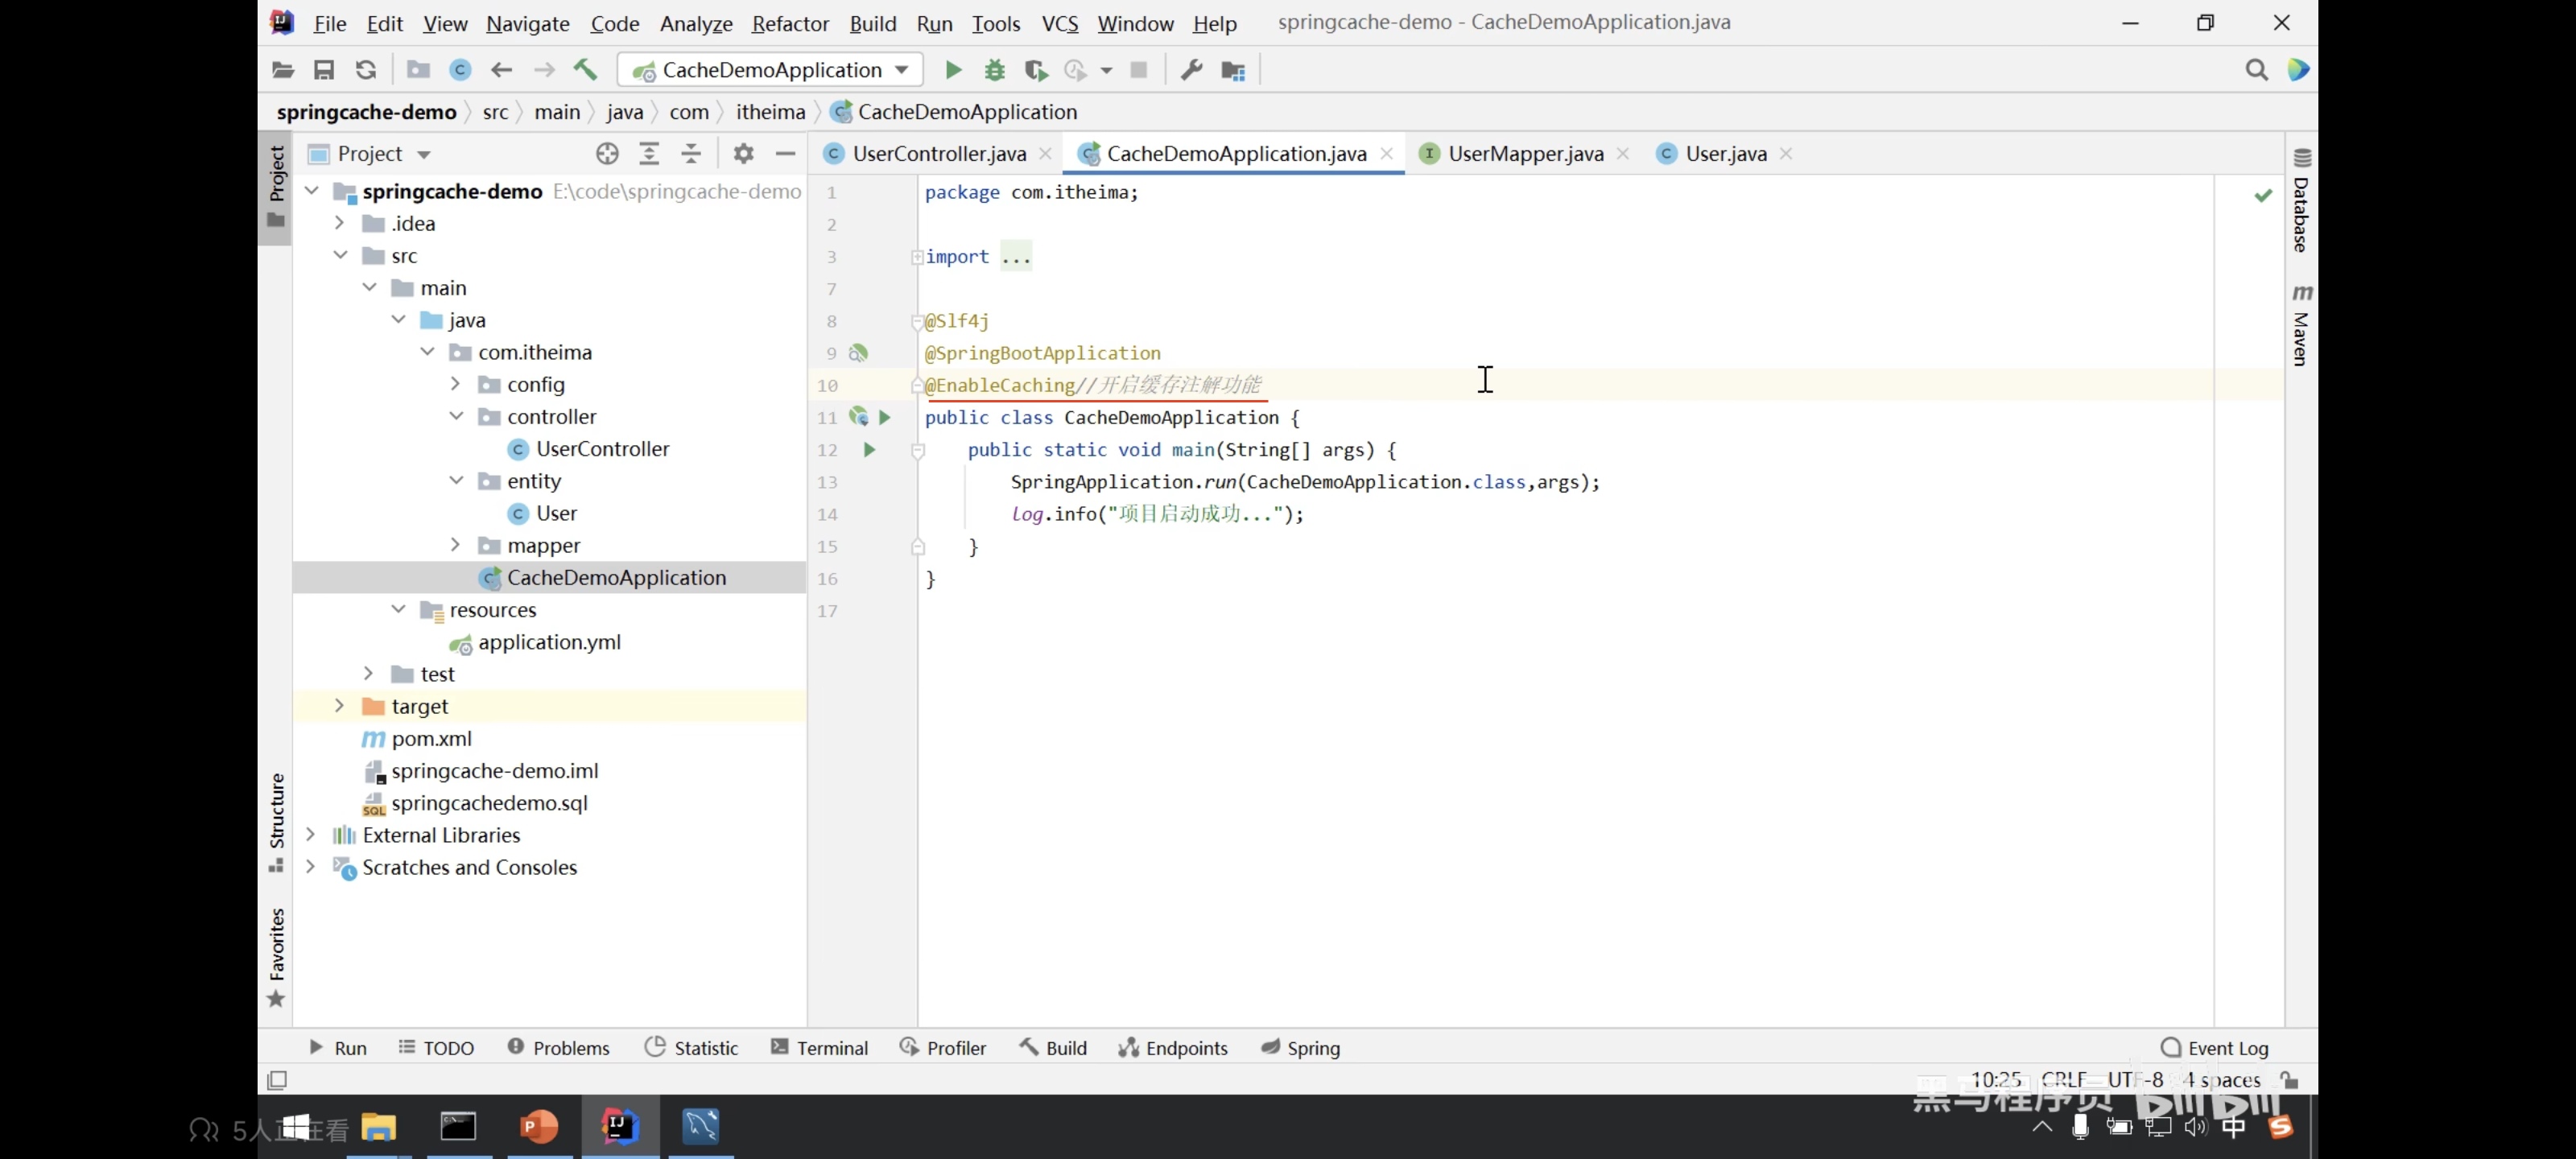Toggle the Maven side tool window
Viewport: 2576px width, 1159px height.
(2301, 327)
